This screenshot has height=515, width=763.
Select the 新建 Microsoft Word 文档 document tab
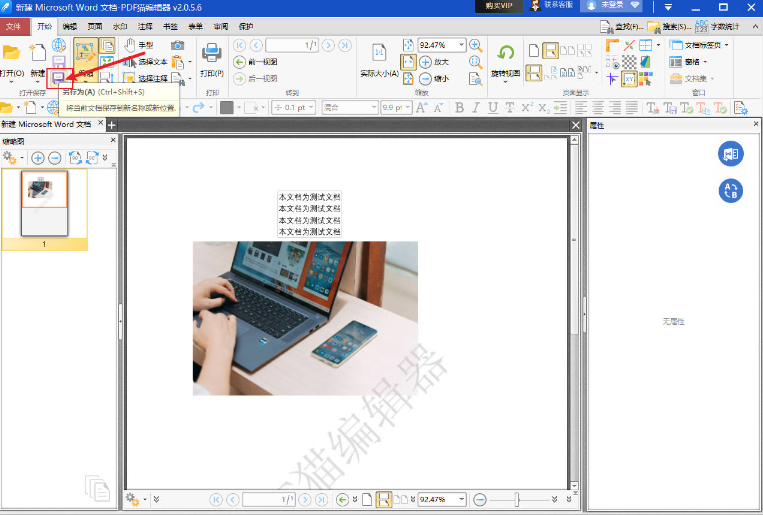(x=46, y=125)
